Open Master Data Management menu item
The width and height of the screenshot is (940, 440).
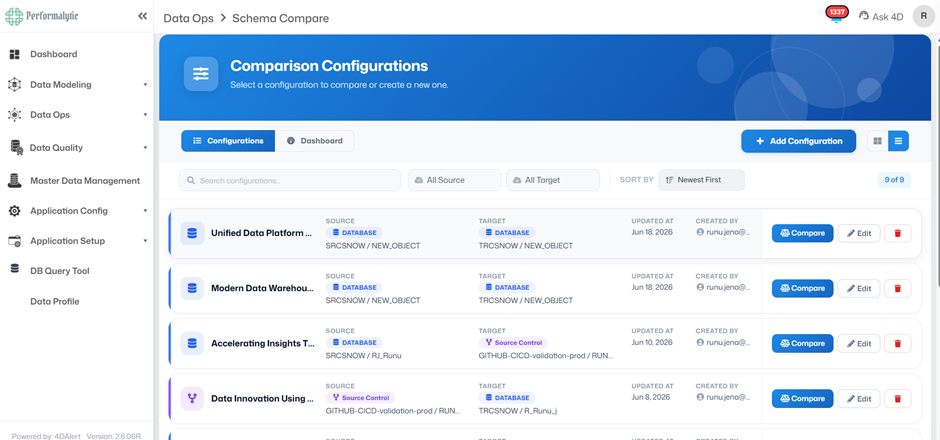coord(85,181)
